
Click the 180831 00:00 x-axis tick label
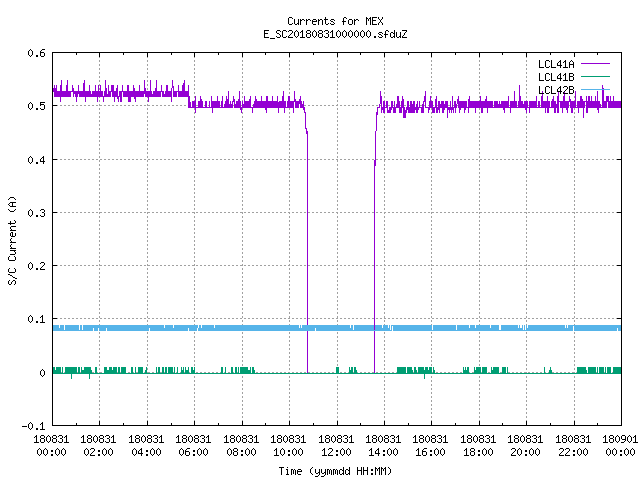pos(51,446)
